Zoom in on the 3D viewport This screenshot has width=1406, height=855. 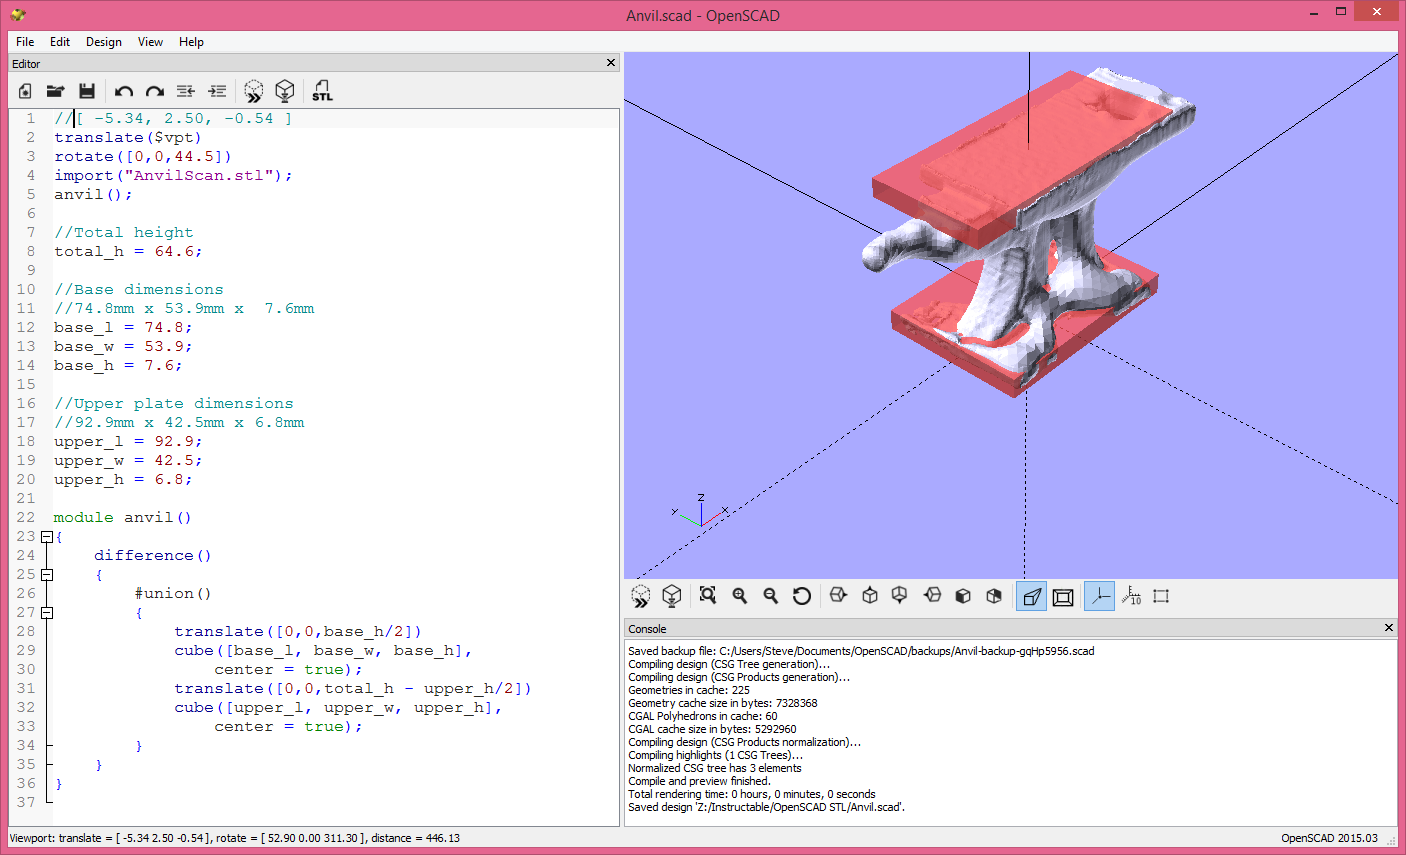[739, 595]
